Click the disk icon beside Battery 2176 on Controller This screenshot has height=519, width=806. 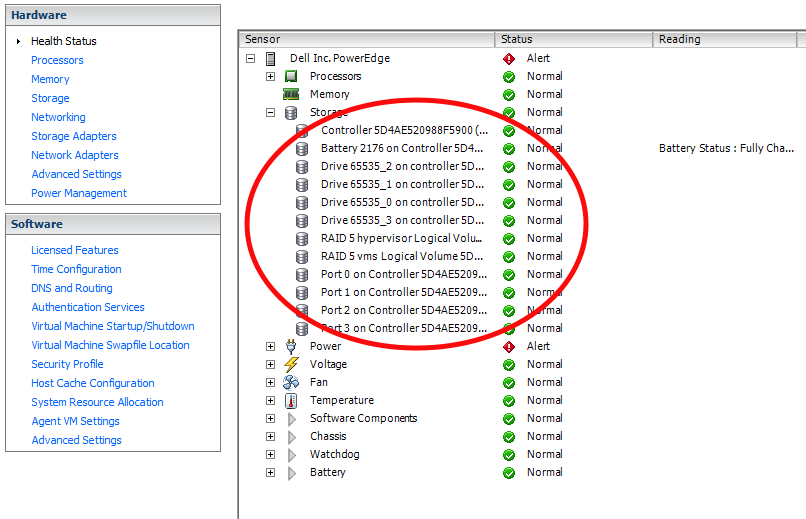click(302, 149)
